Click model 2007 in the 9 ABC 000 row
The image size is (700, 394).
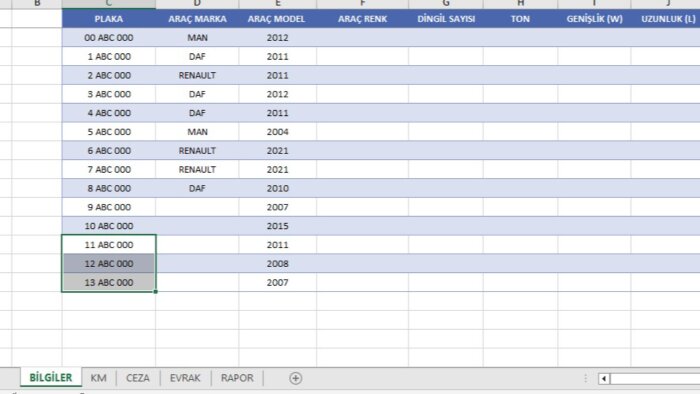click(x=277, y=207)
